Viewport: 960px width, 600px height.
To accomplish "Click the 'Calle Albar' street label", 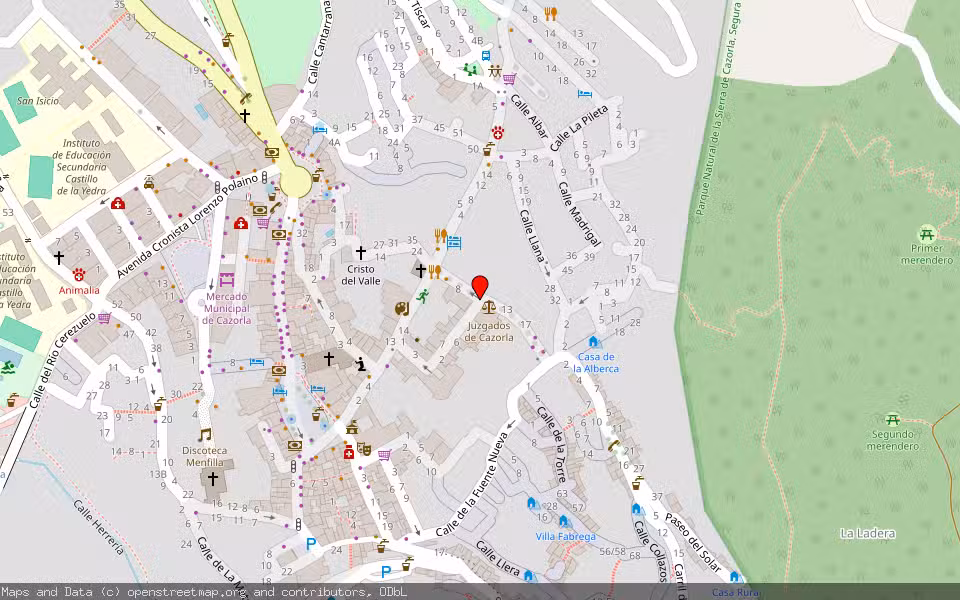I will pos(530,116).
